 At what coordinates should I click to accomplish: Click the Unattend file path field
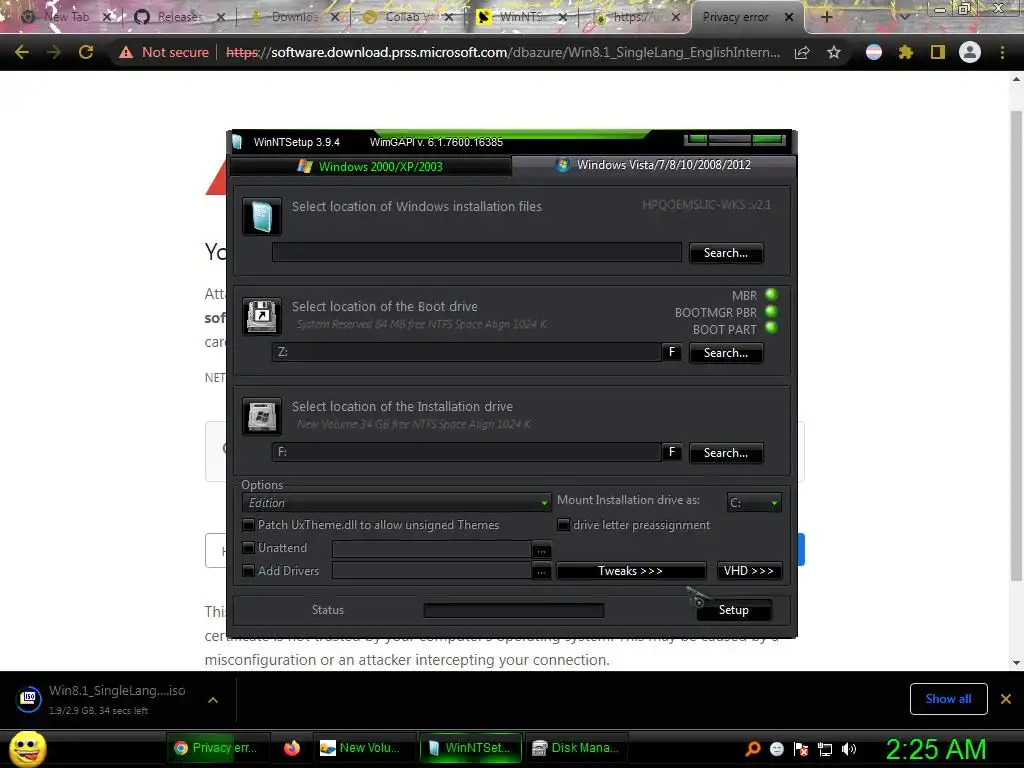pyautogui.click(x=432, y=549)
